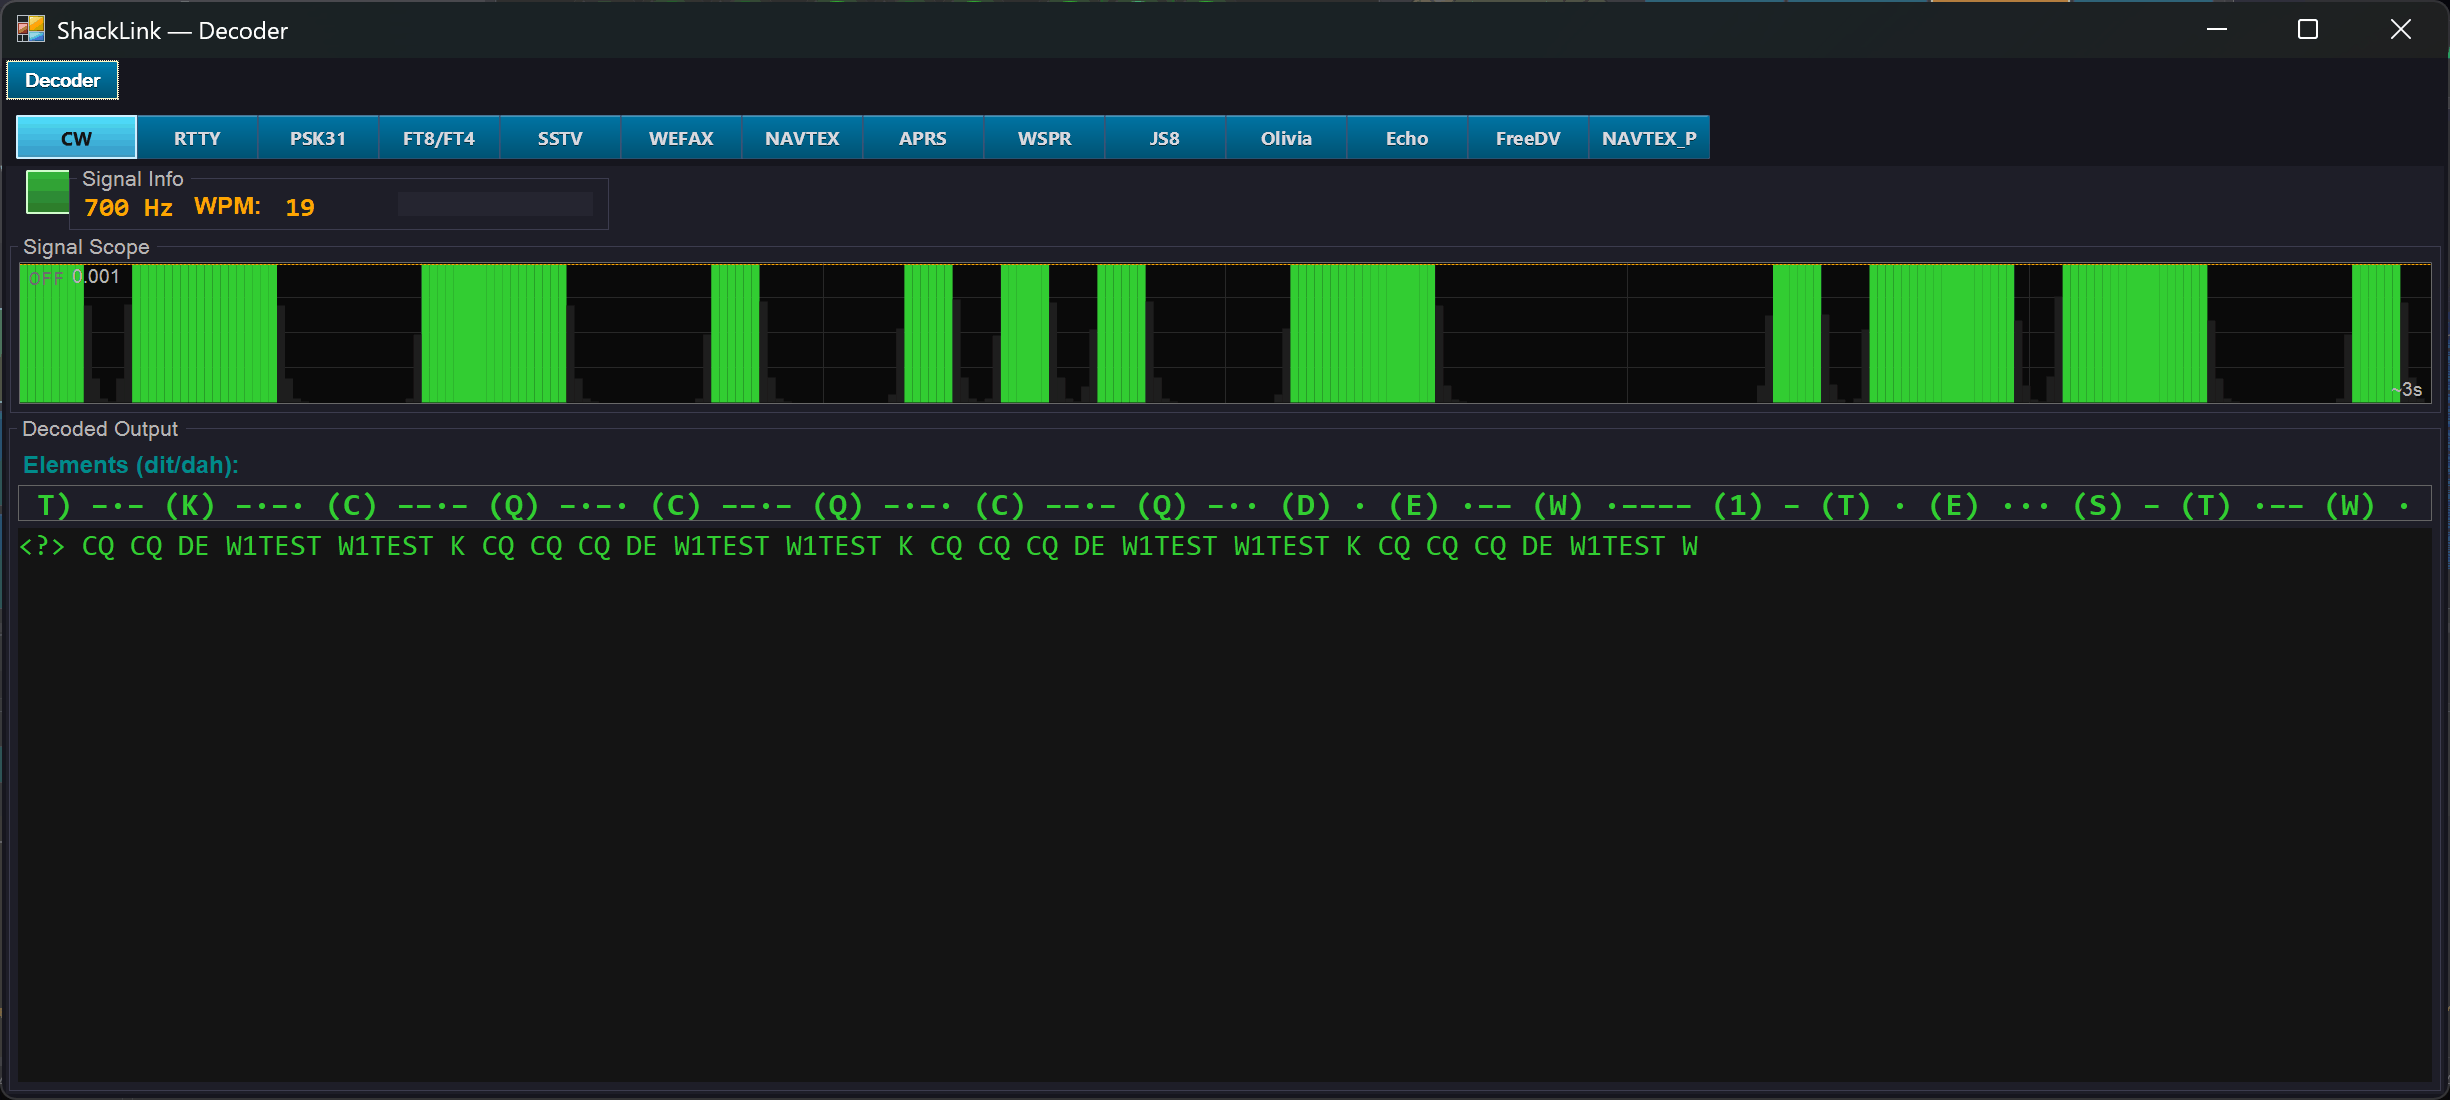The image size is (2450, 1100).
Task: Click the 700 Hz frequency readout
Action: tap(128, 207)
